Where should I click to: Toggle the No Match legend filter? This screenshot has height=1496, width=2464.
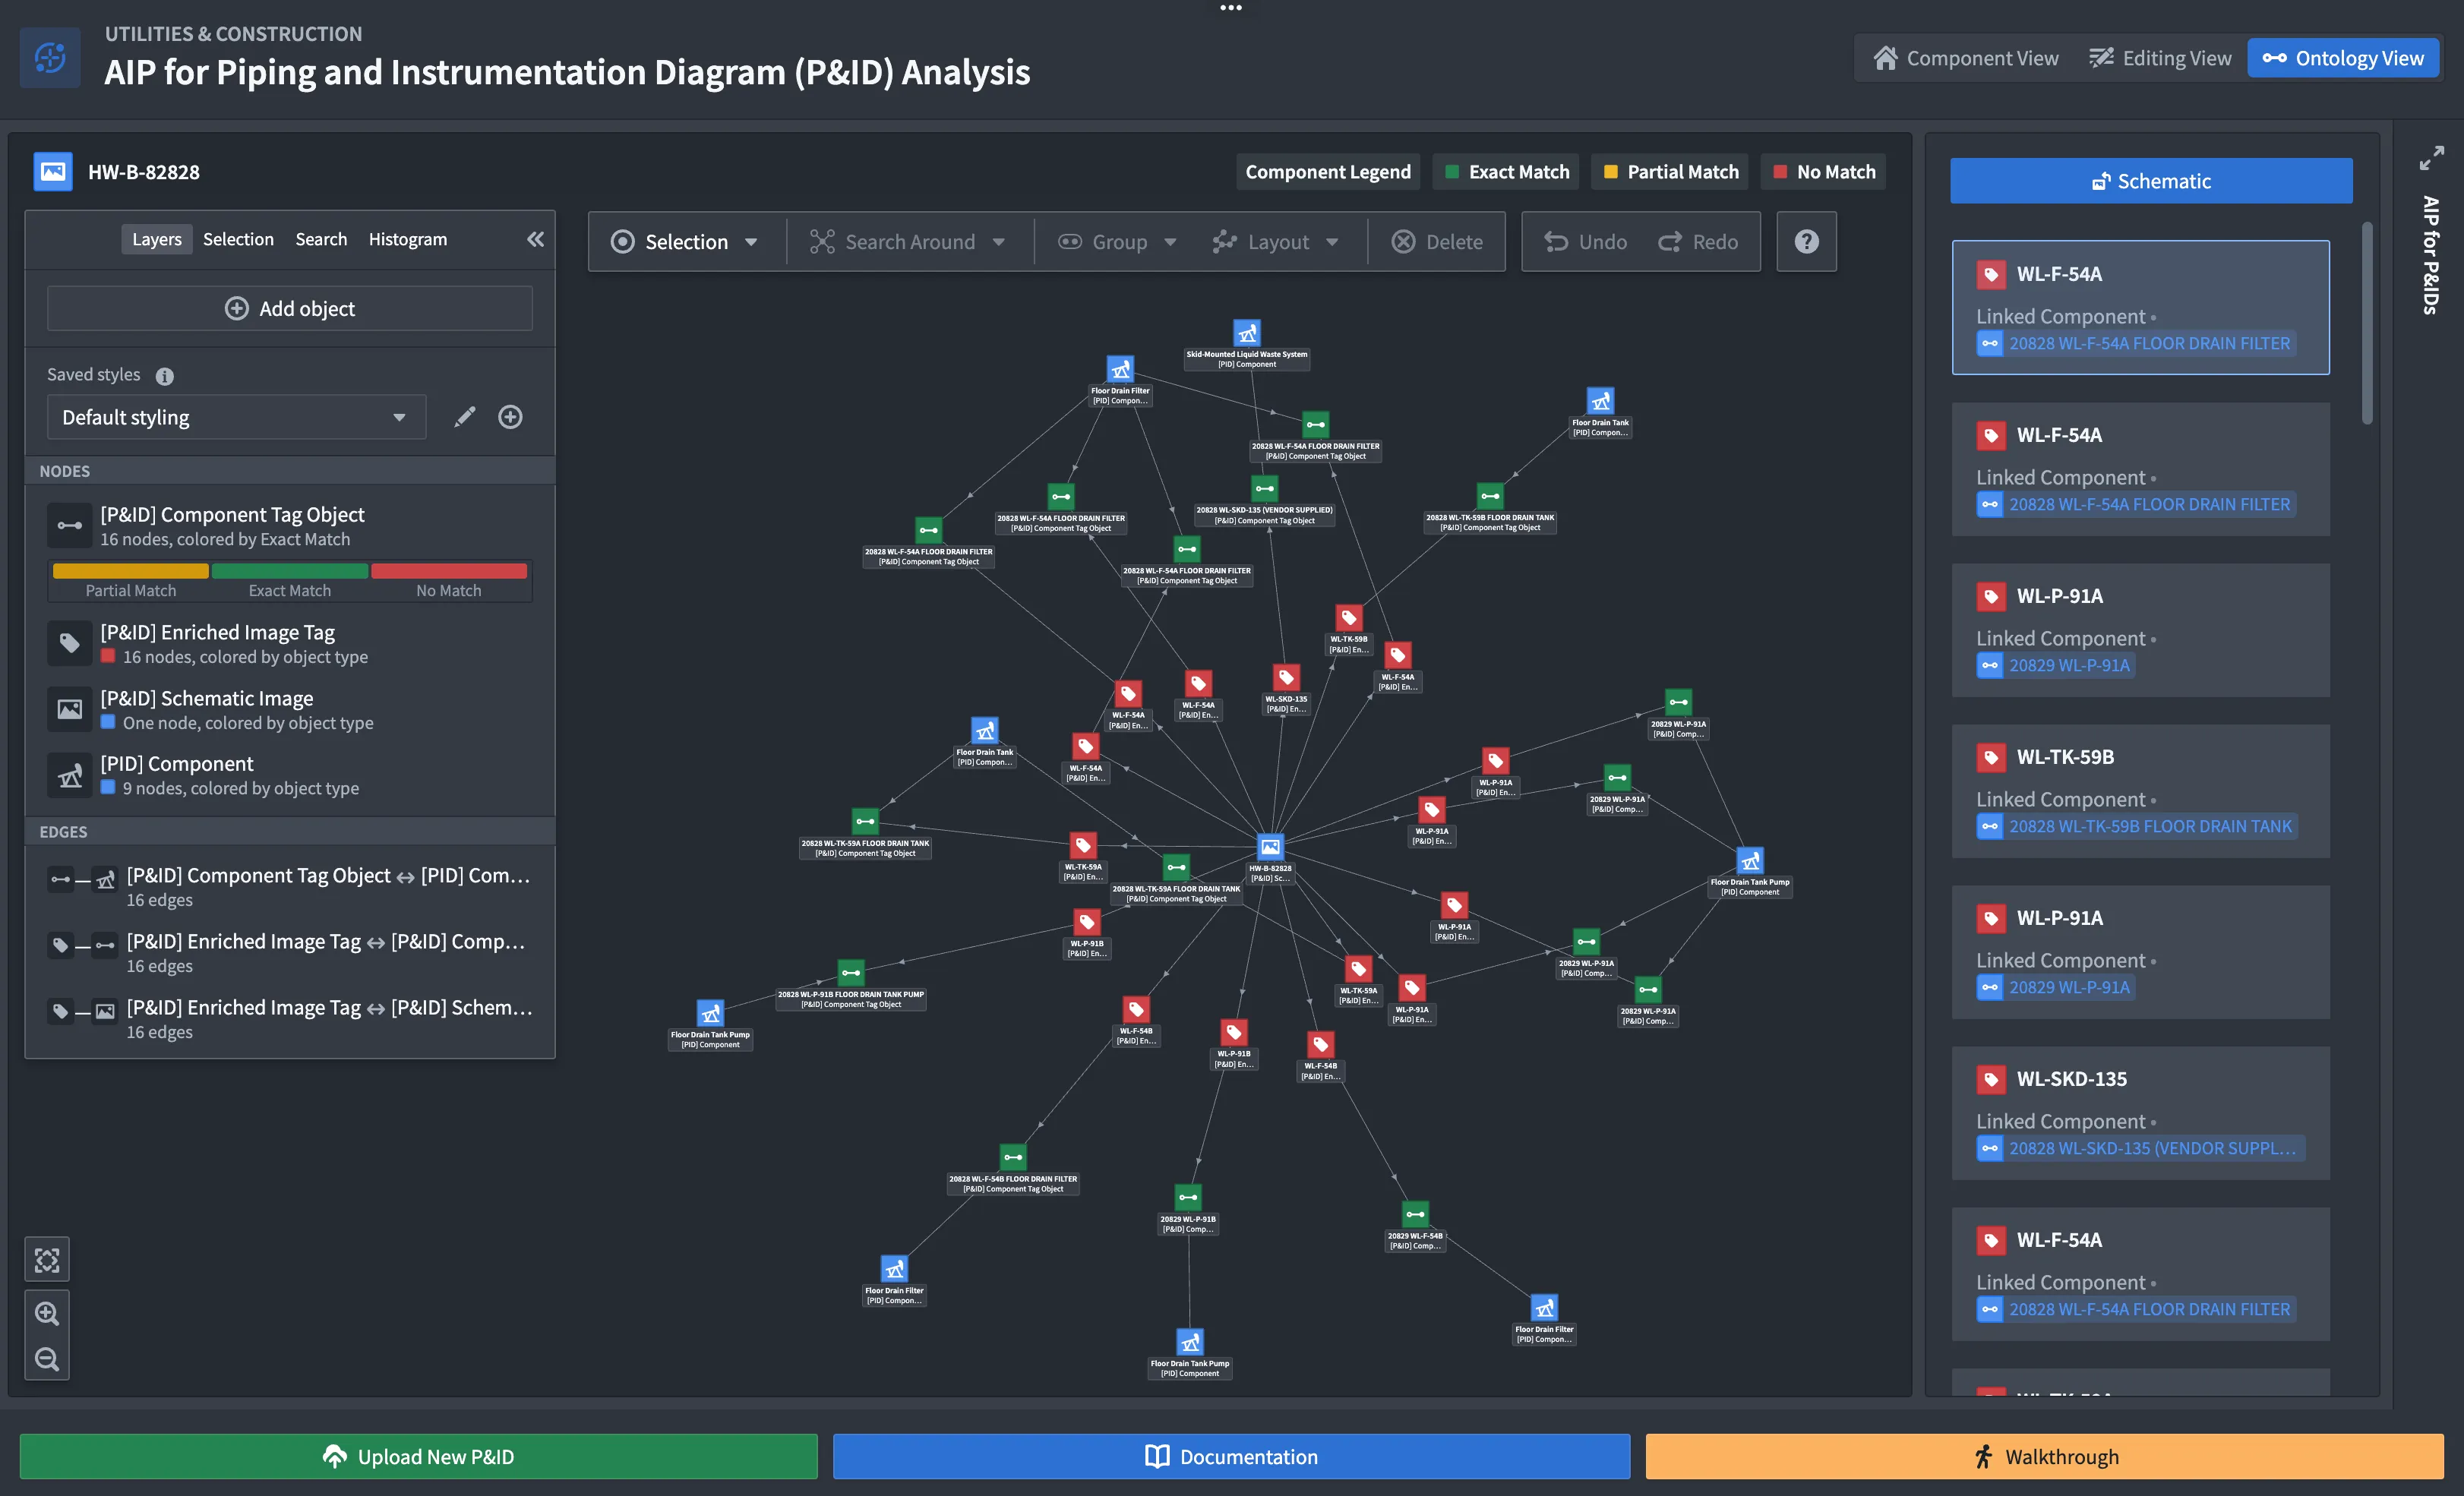(1824, 172)
